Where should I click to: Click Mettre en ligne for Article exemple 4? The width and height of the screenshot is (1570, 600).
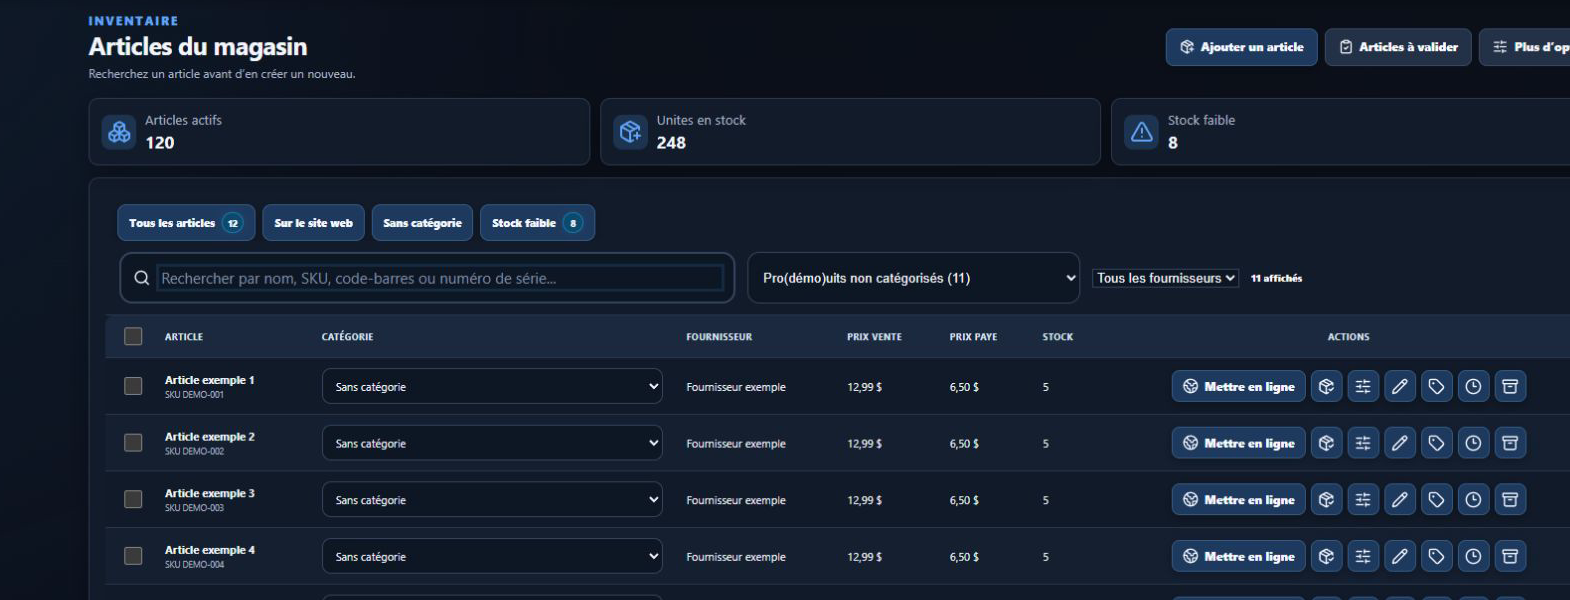point(1238,557)
